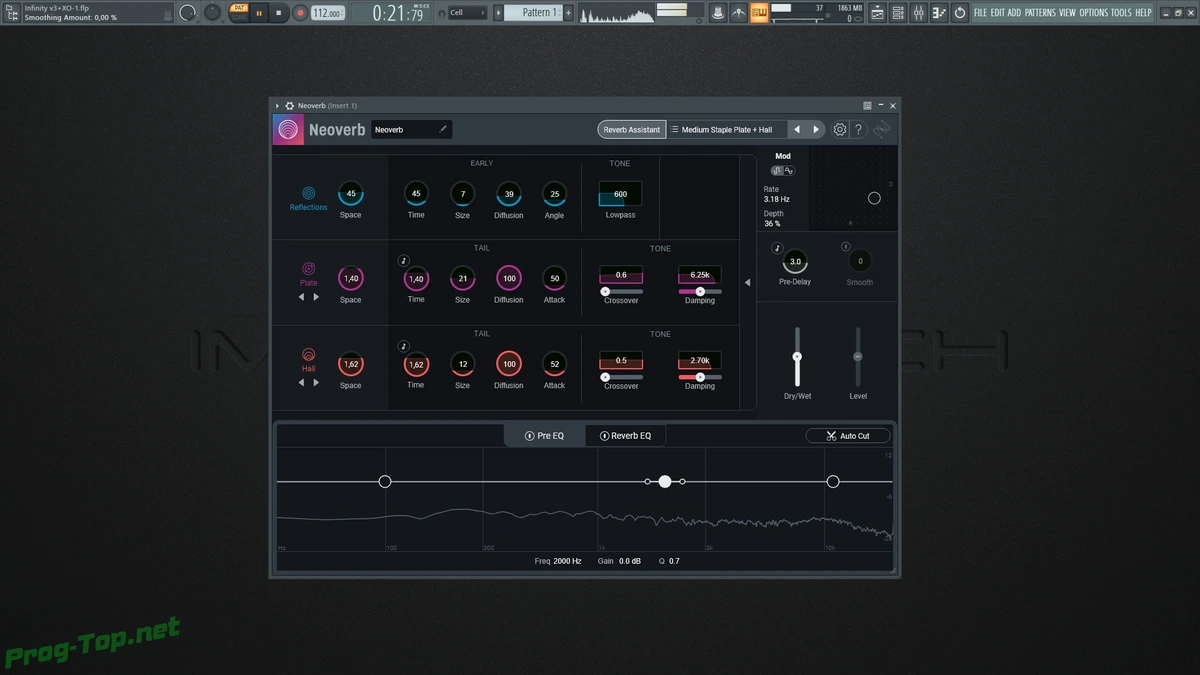Open the ADD menu

pyautogui.click(x=1014, y=13)
